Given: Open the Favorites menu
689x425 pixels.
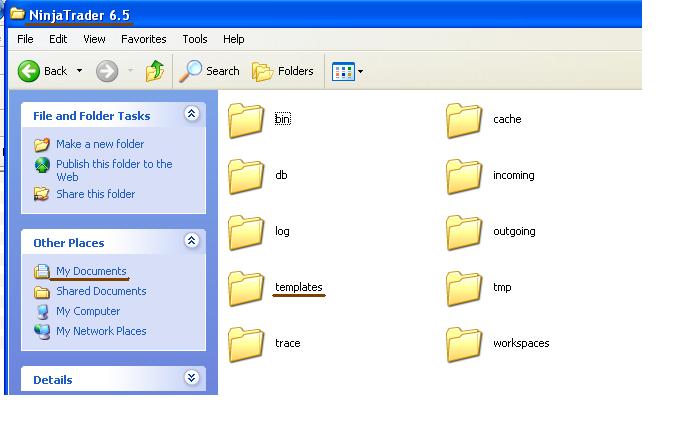Looking at the screenshot, I should coord(144,39).
